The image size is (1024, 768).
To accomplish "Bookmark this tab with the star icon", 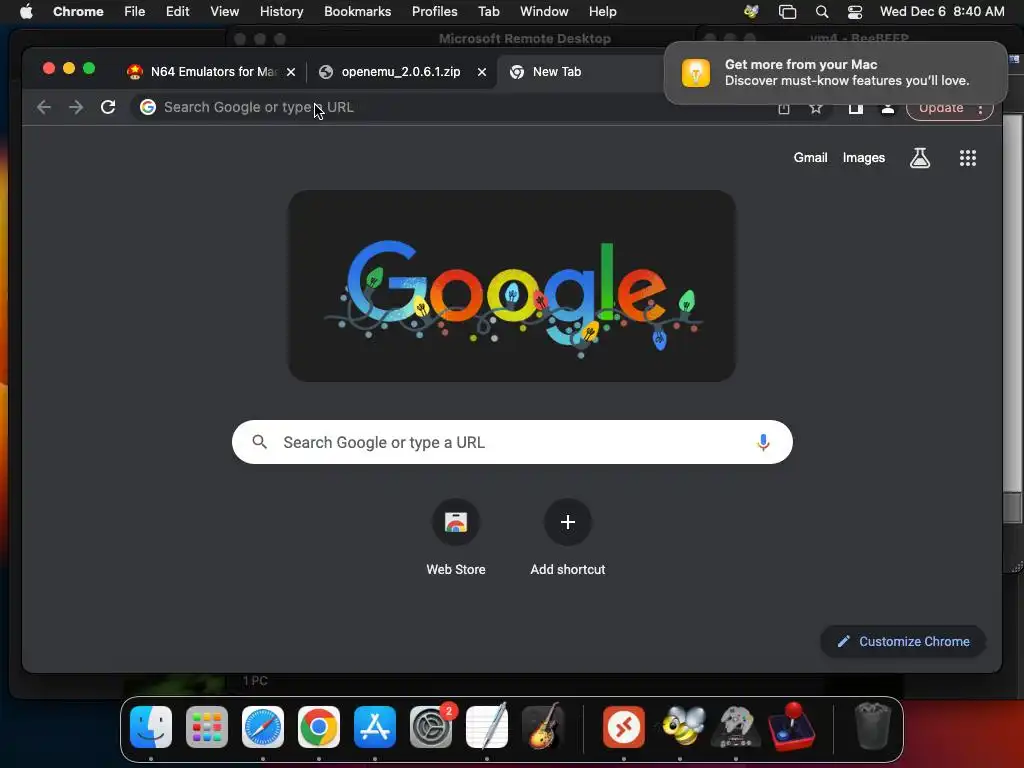I will click(816, 108).
